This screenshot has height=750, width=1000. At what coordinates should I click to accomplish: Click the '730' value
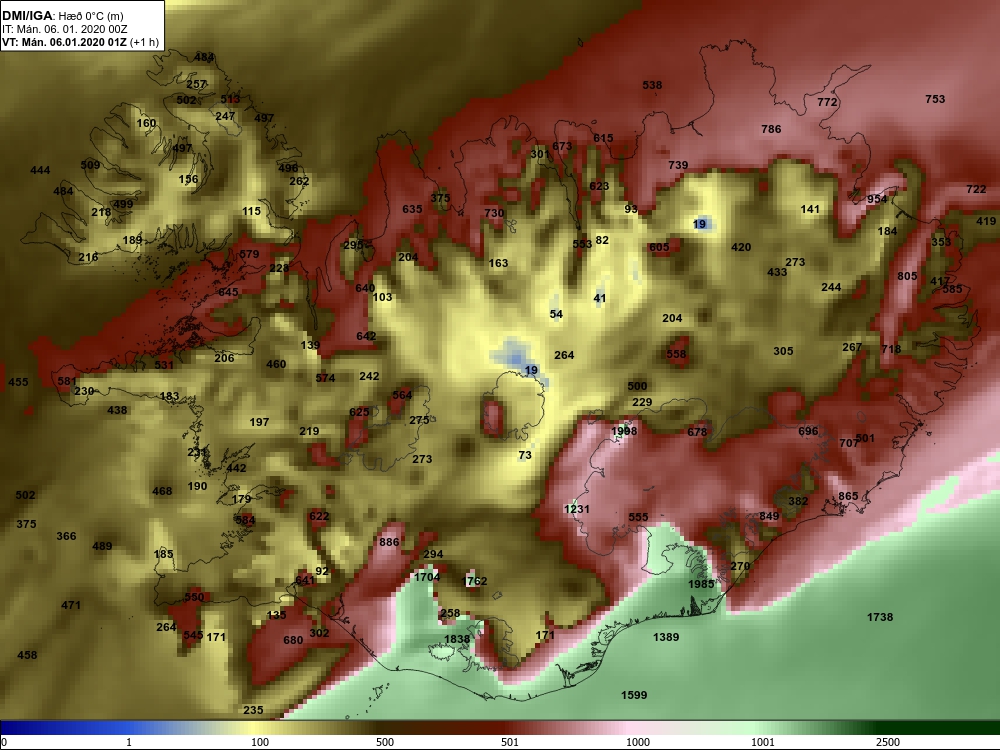(x=494, y=213)
